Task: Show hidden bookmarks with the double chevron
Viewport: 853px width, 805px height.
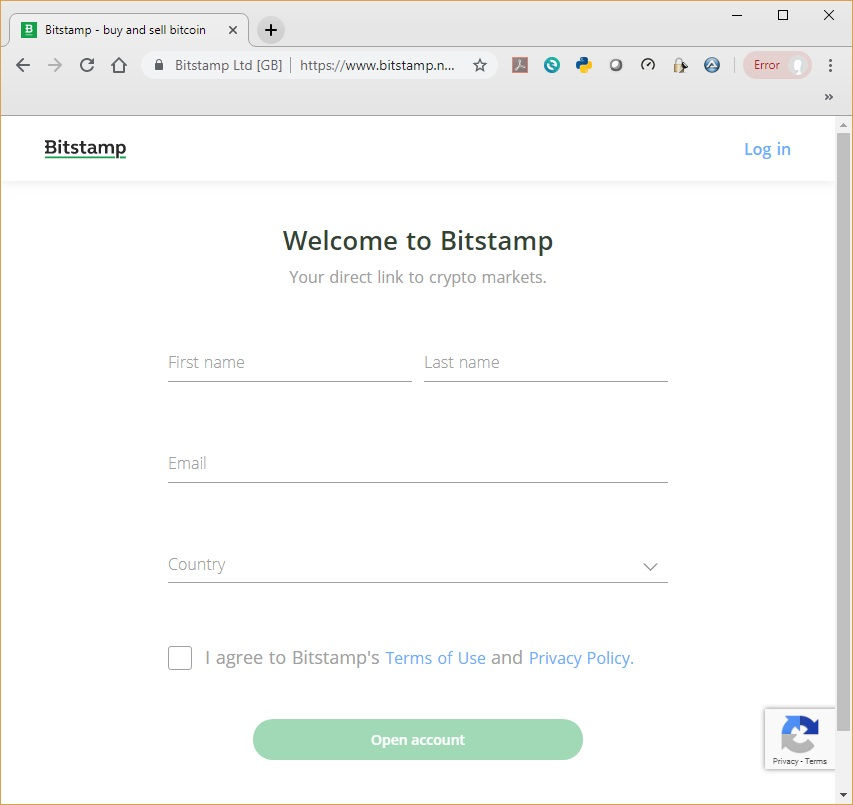Action: (x=829, y=97)
